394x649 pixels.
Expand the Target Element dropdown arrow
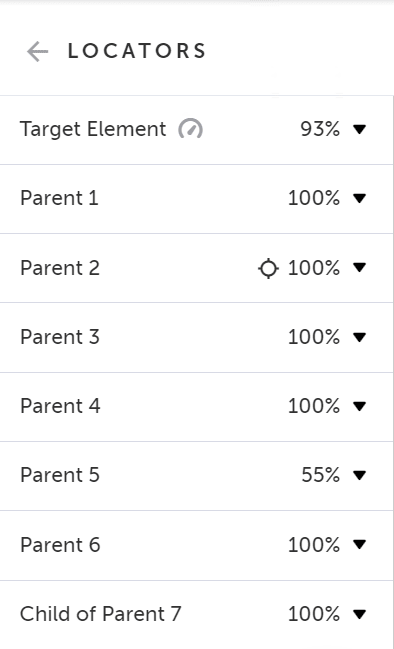tap(360, 130)
